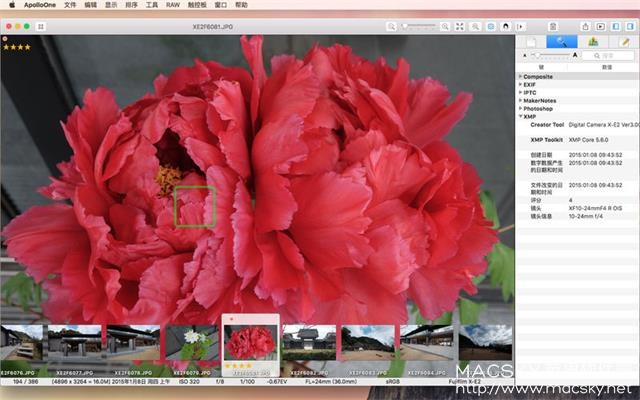This screenshot has width=640, height=400.
Task: Click the inspector search field
Action: (x=608, y=56)
